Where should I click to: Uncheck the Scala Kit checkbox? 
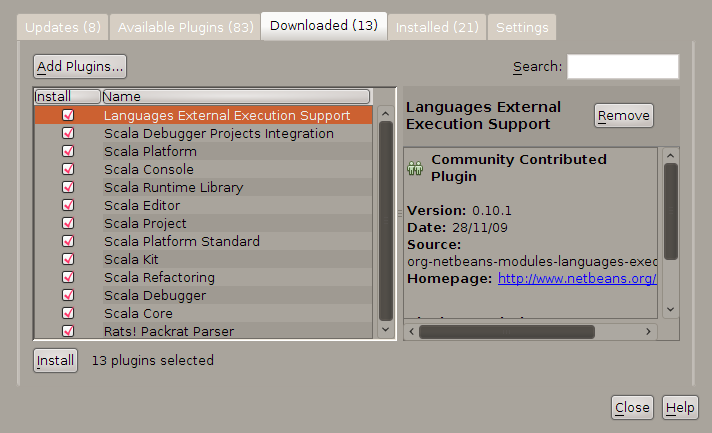coord(68,259)
